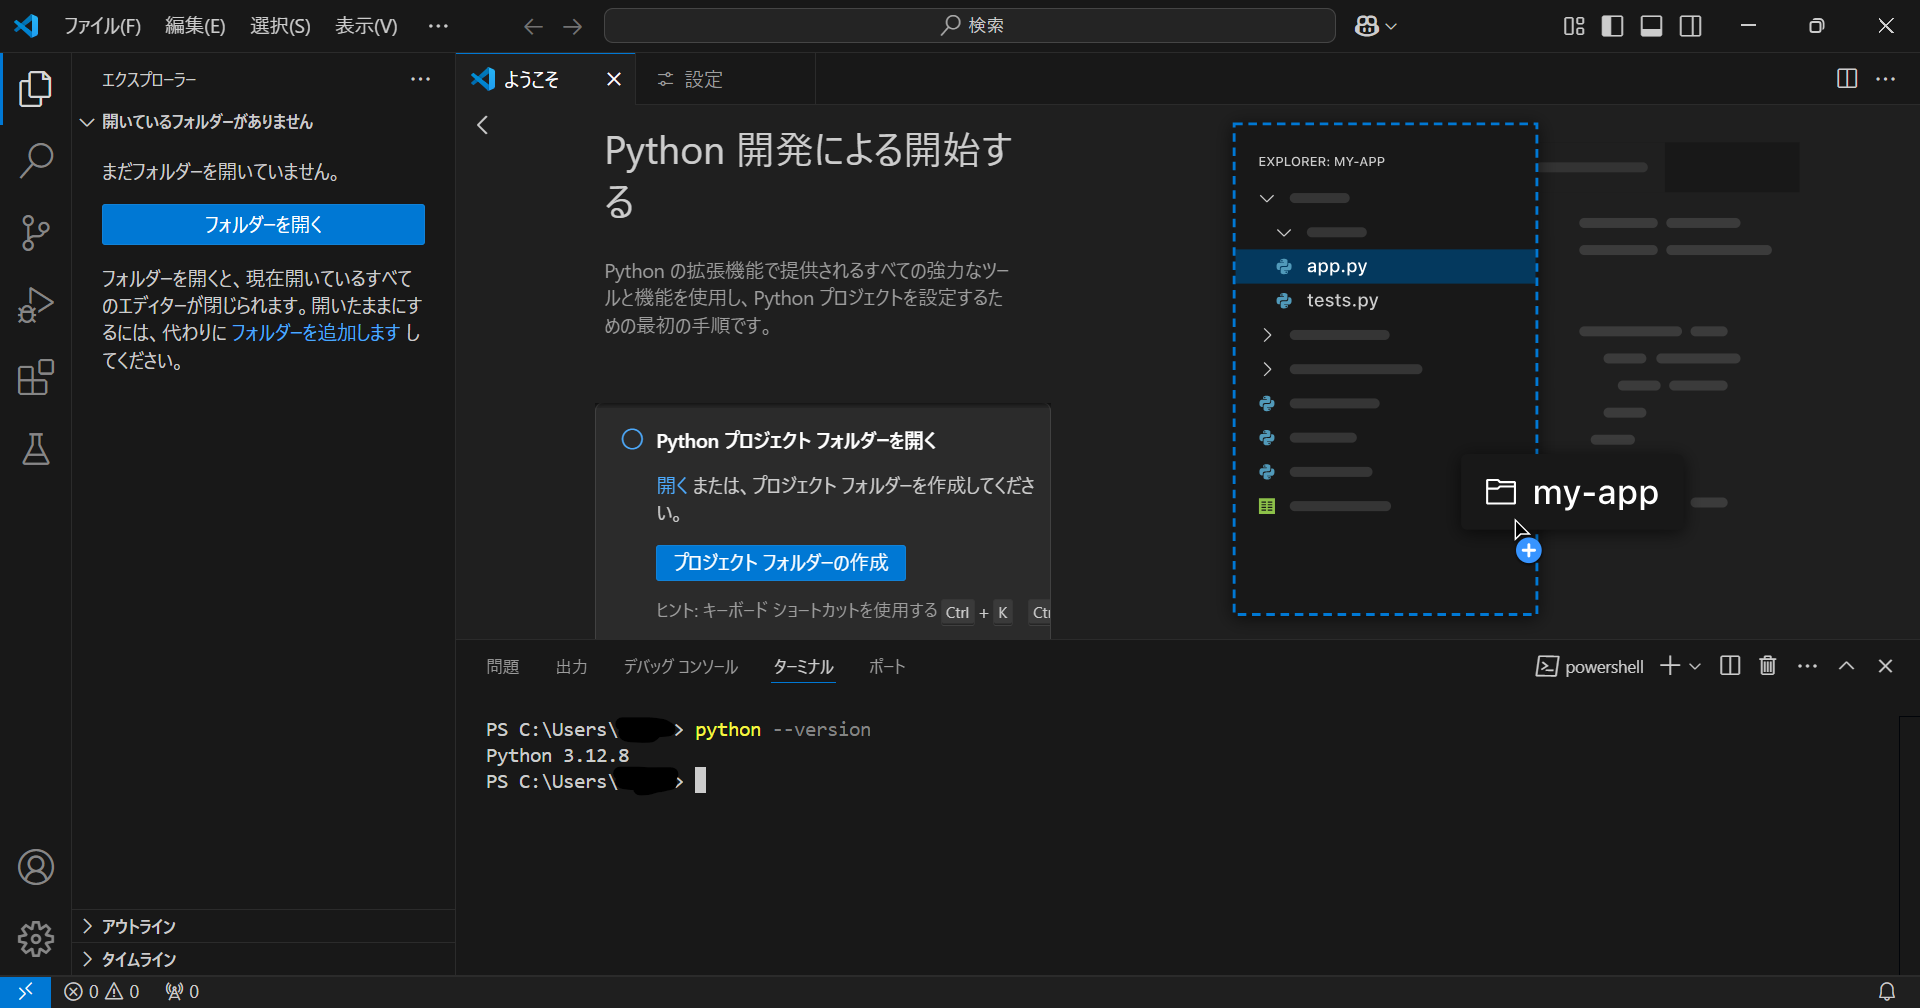Open the Edit menu
This screenshot has width=1920, height=1008.
coord(195,26)
